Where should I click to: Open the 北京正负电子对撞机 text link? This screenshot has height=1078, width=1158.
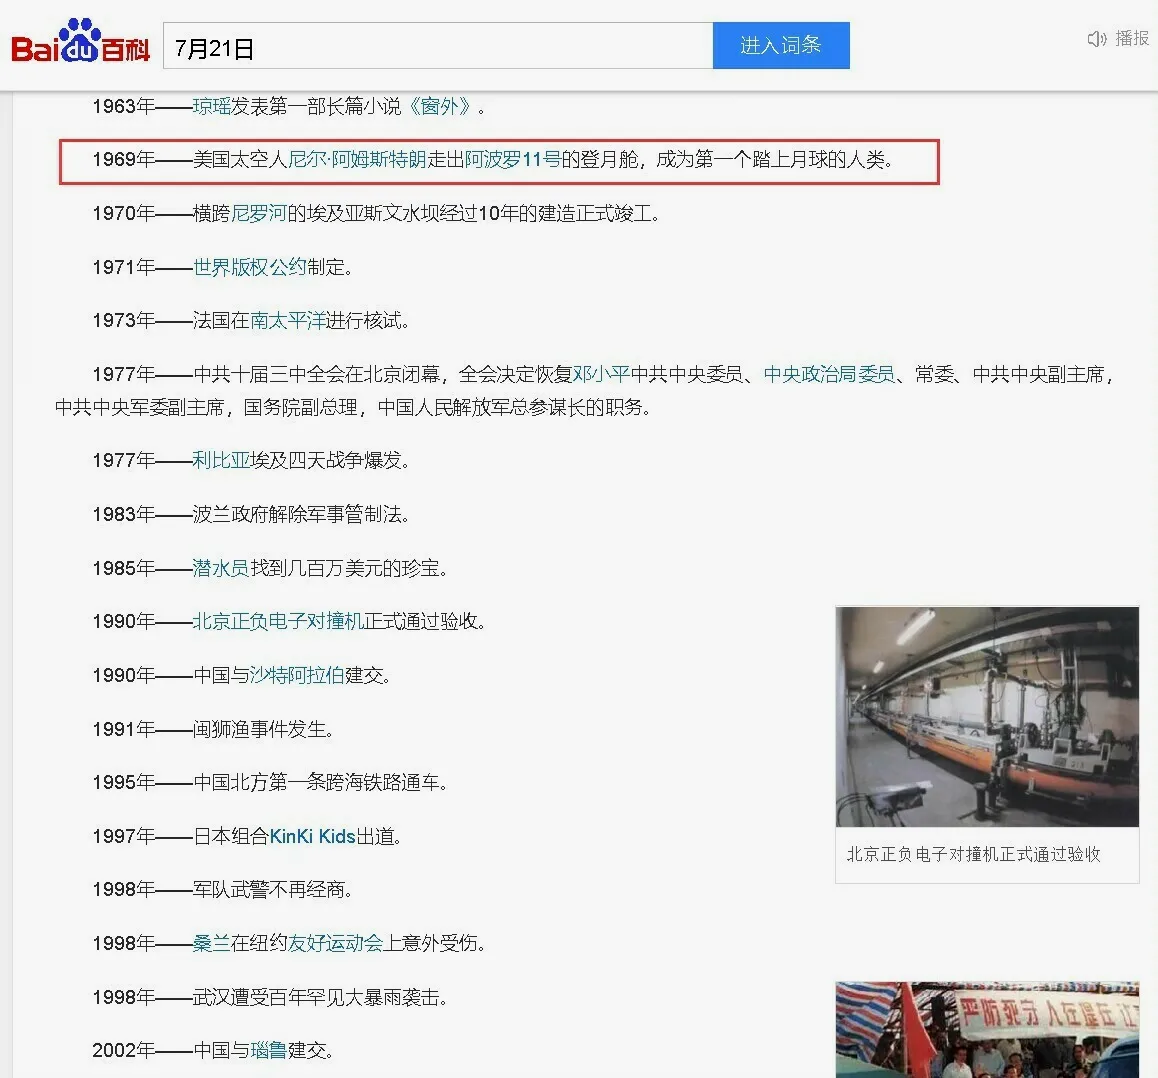tap(277, 622)
